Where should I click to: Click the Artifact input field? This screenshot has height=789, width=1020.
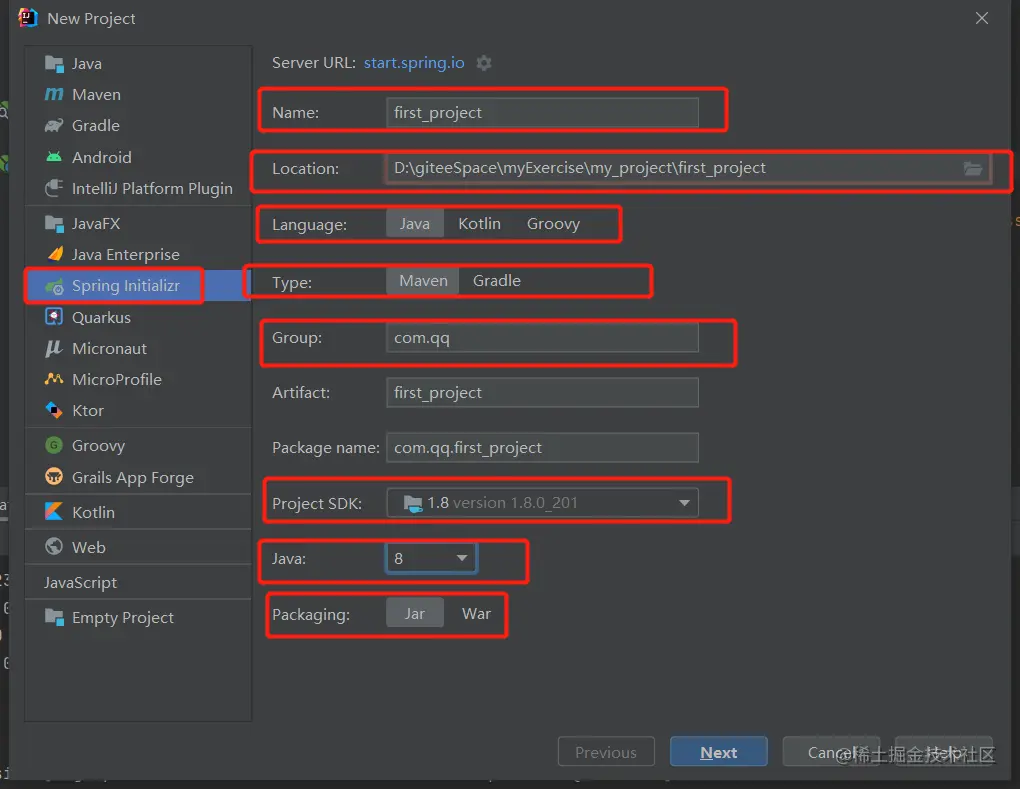point(543,392)
